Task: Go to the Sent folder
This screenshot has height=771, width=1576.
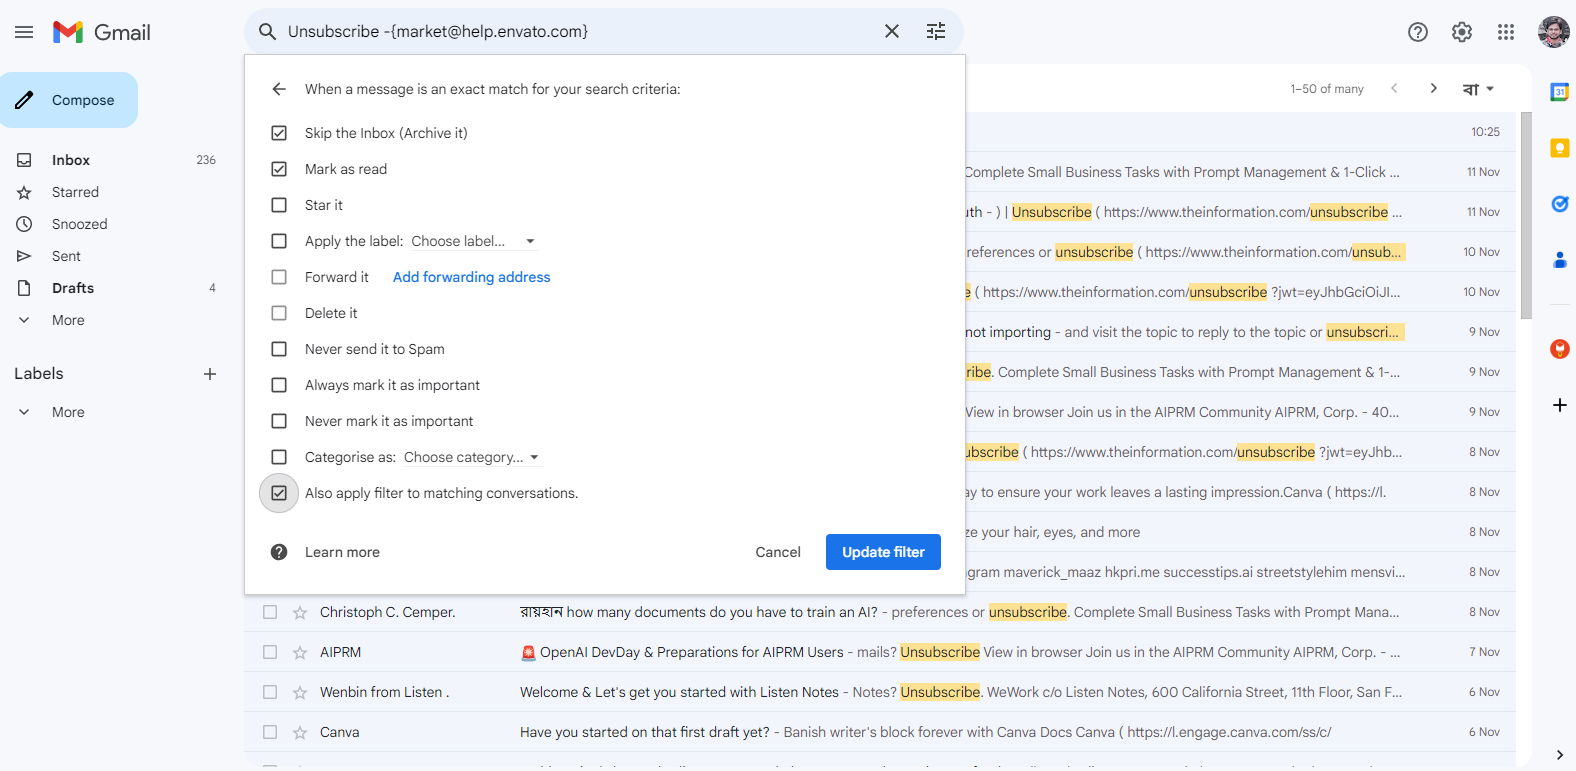Action: [66, 256]
